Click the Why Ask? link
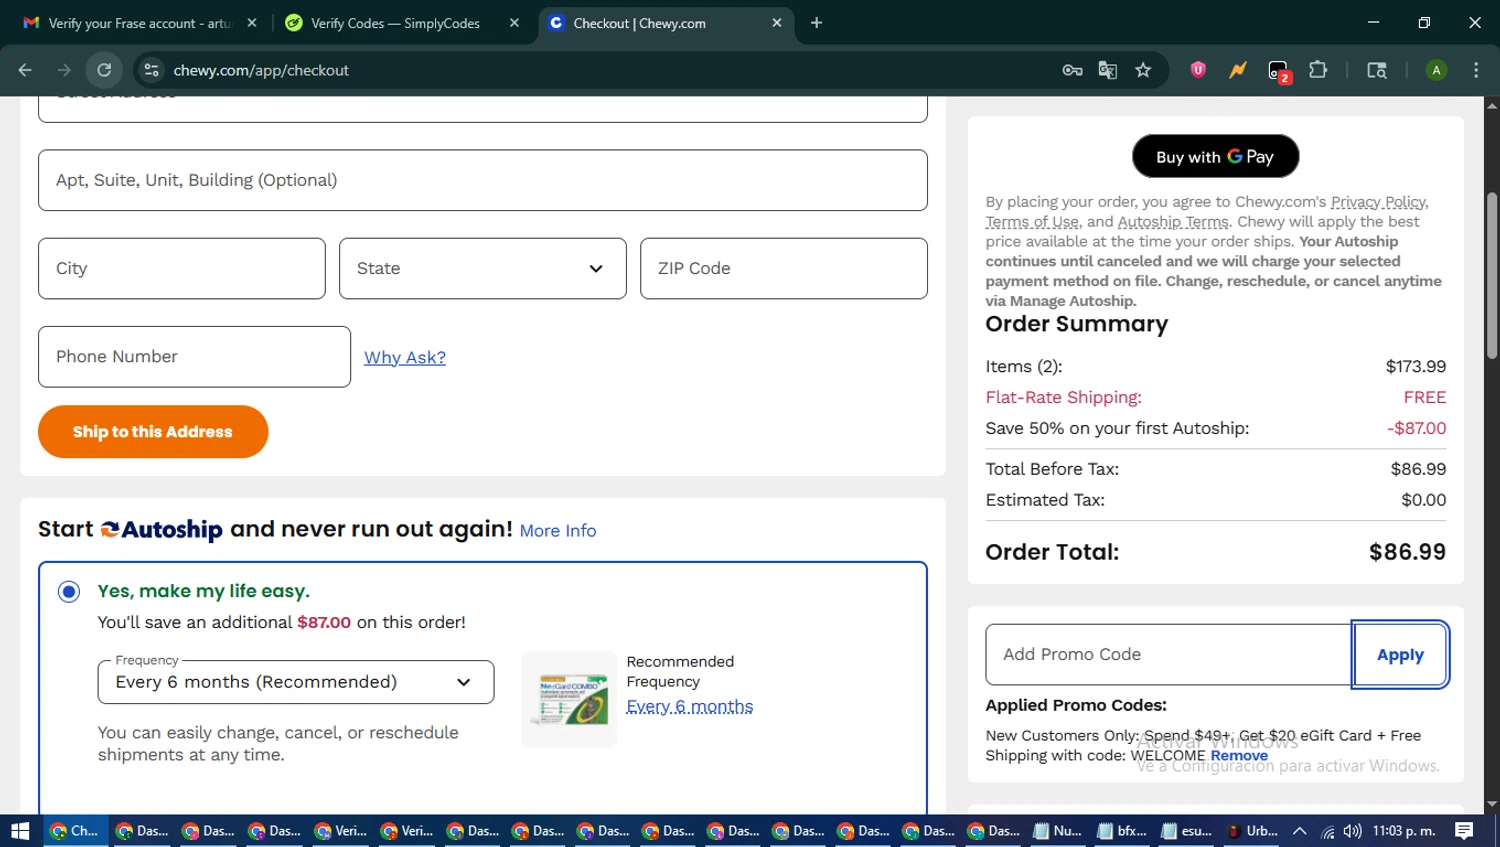This screenshot has width=1500, height=847. (405, 357)
